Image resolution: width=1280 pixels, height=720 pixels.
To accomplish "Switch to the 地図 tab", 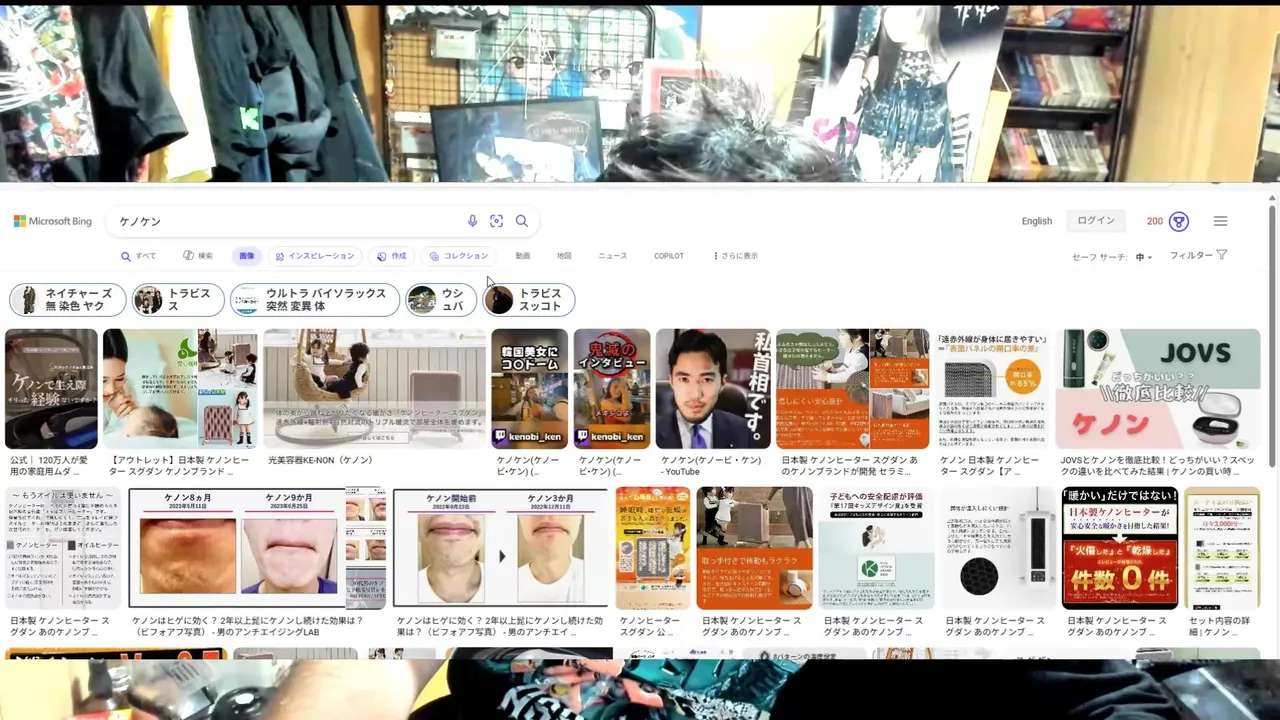I will [564, 256].
